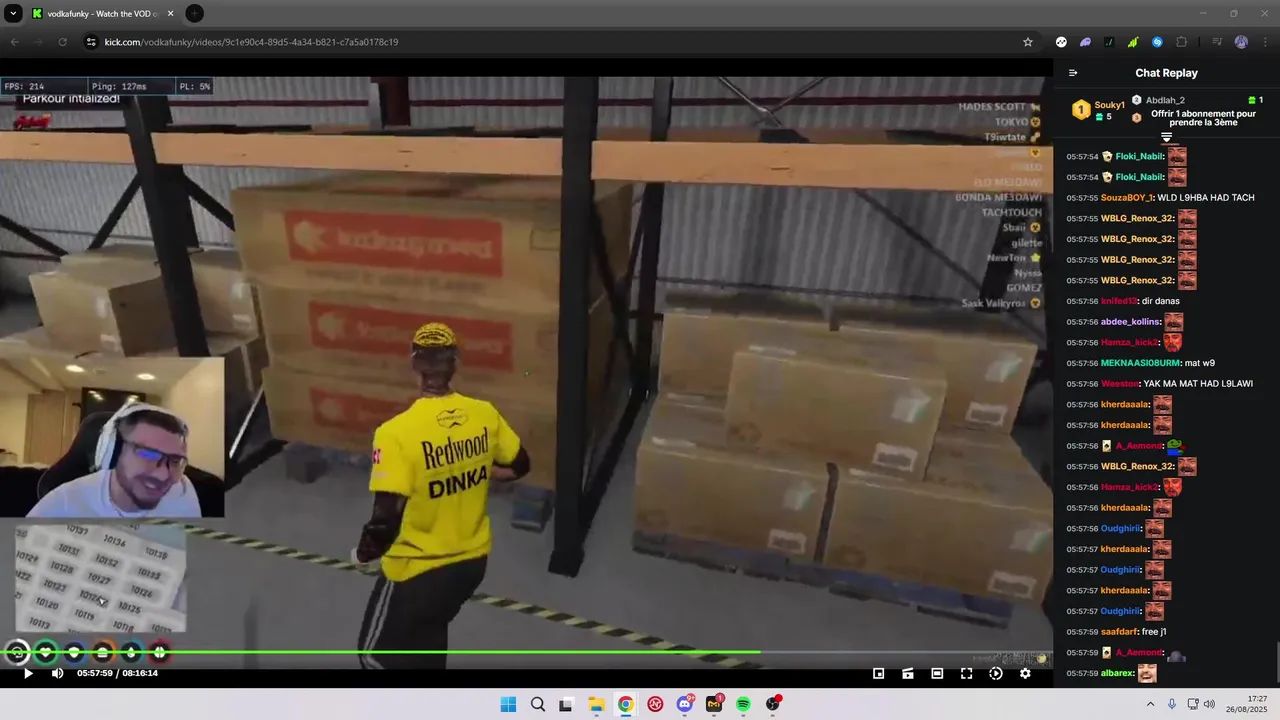Open the dark green square extension icon
Viewport: 1280px width, 720px height.
1109,42
